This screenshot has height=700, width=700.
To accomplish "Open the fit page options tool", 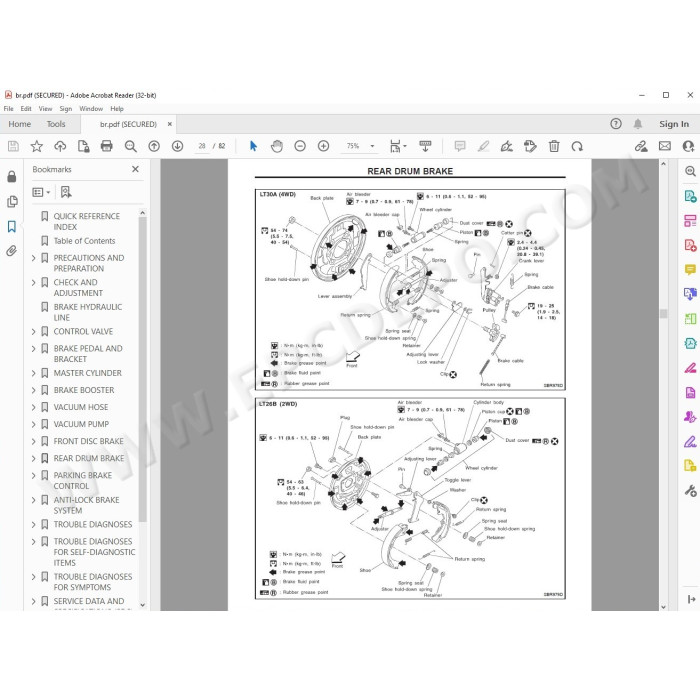I will coord(397,146).
